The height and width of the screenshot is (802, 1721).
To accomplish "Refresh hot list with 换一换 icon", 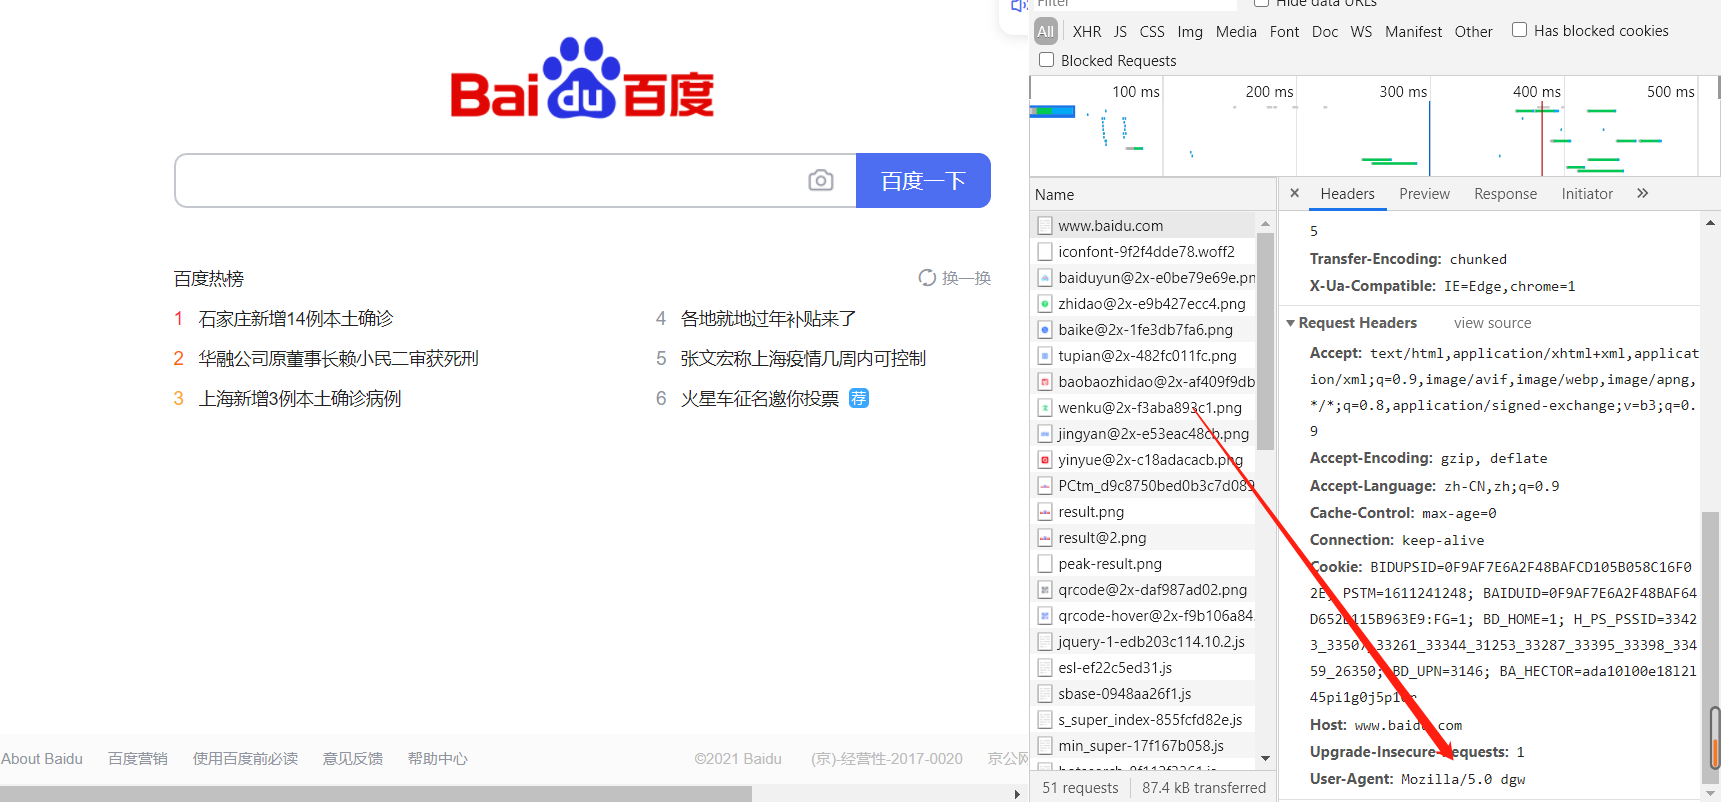I will coord(927,278).
